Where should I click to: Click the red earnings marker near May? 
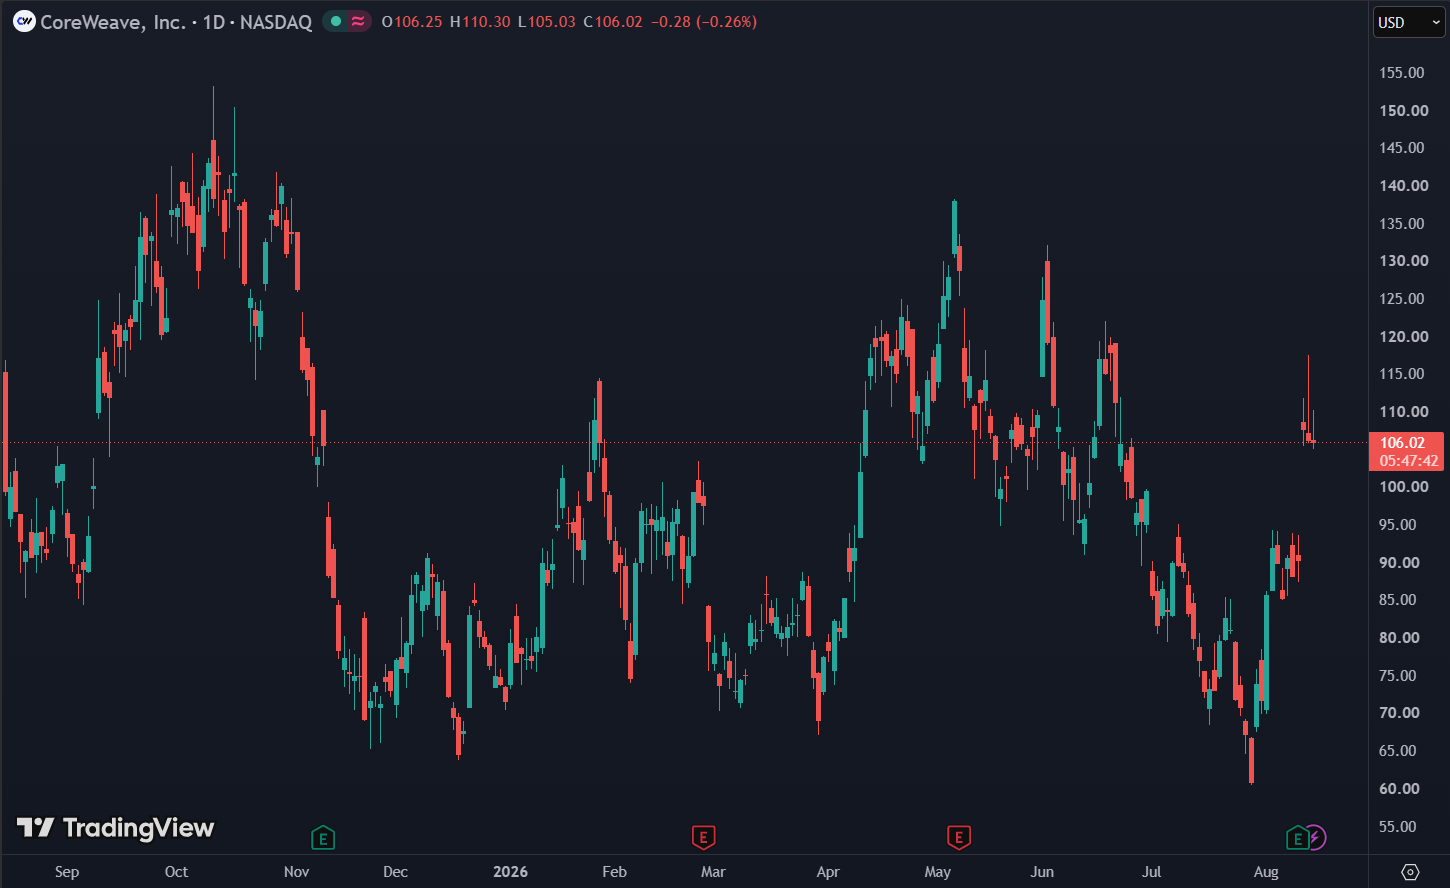pos(958,837)
